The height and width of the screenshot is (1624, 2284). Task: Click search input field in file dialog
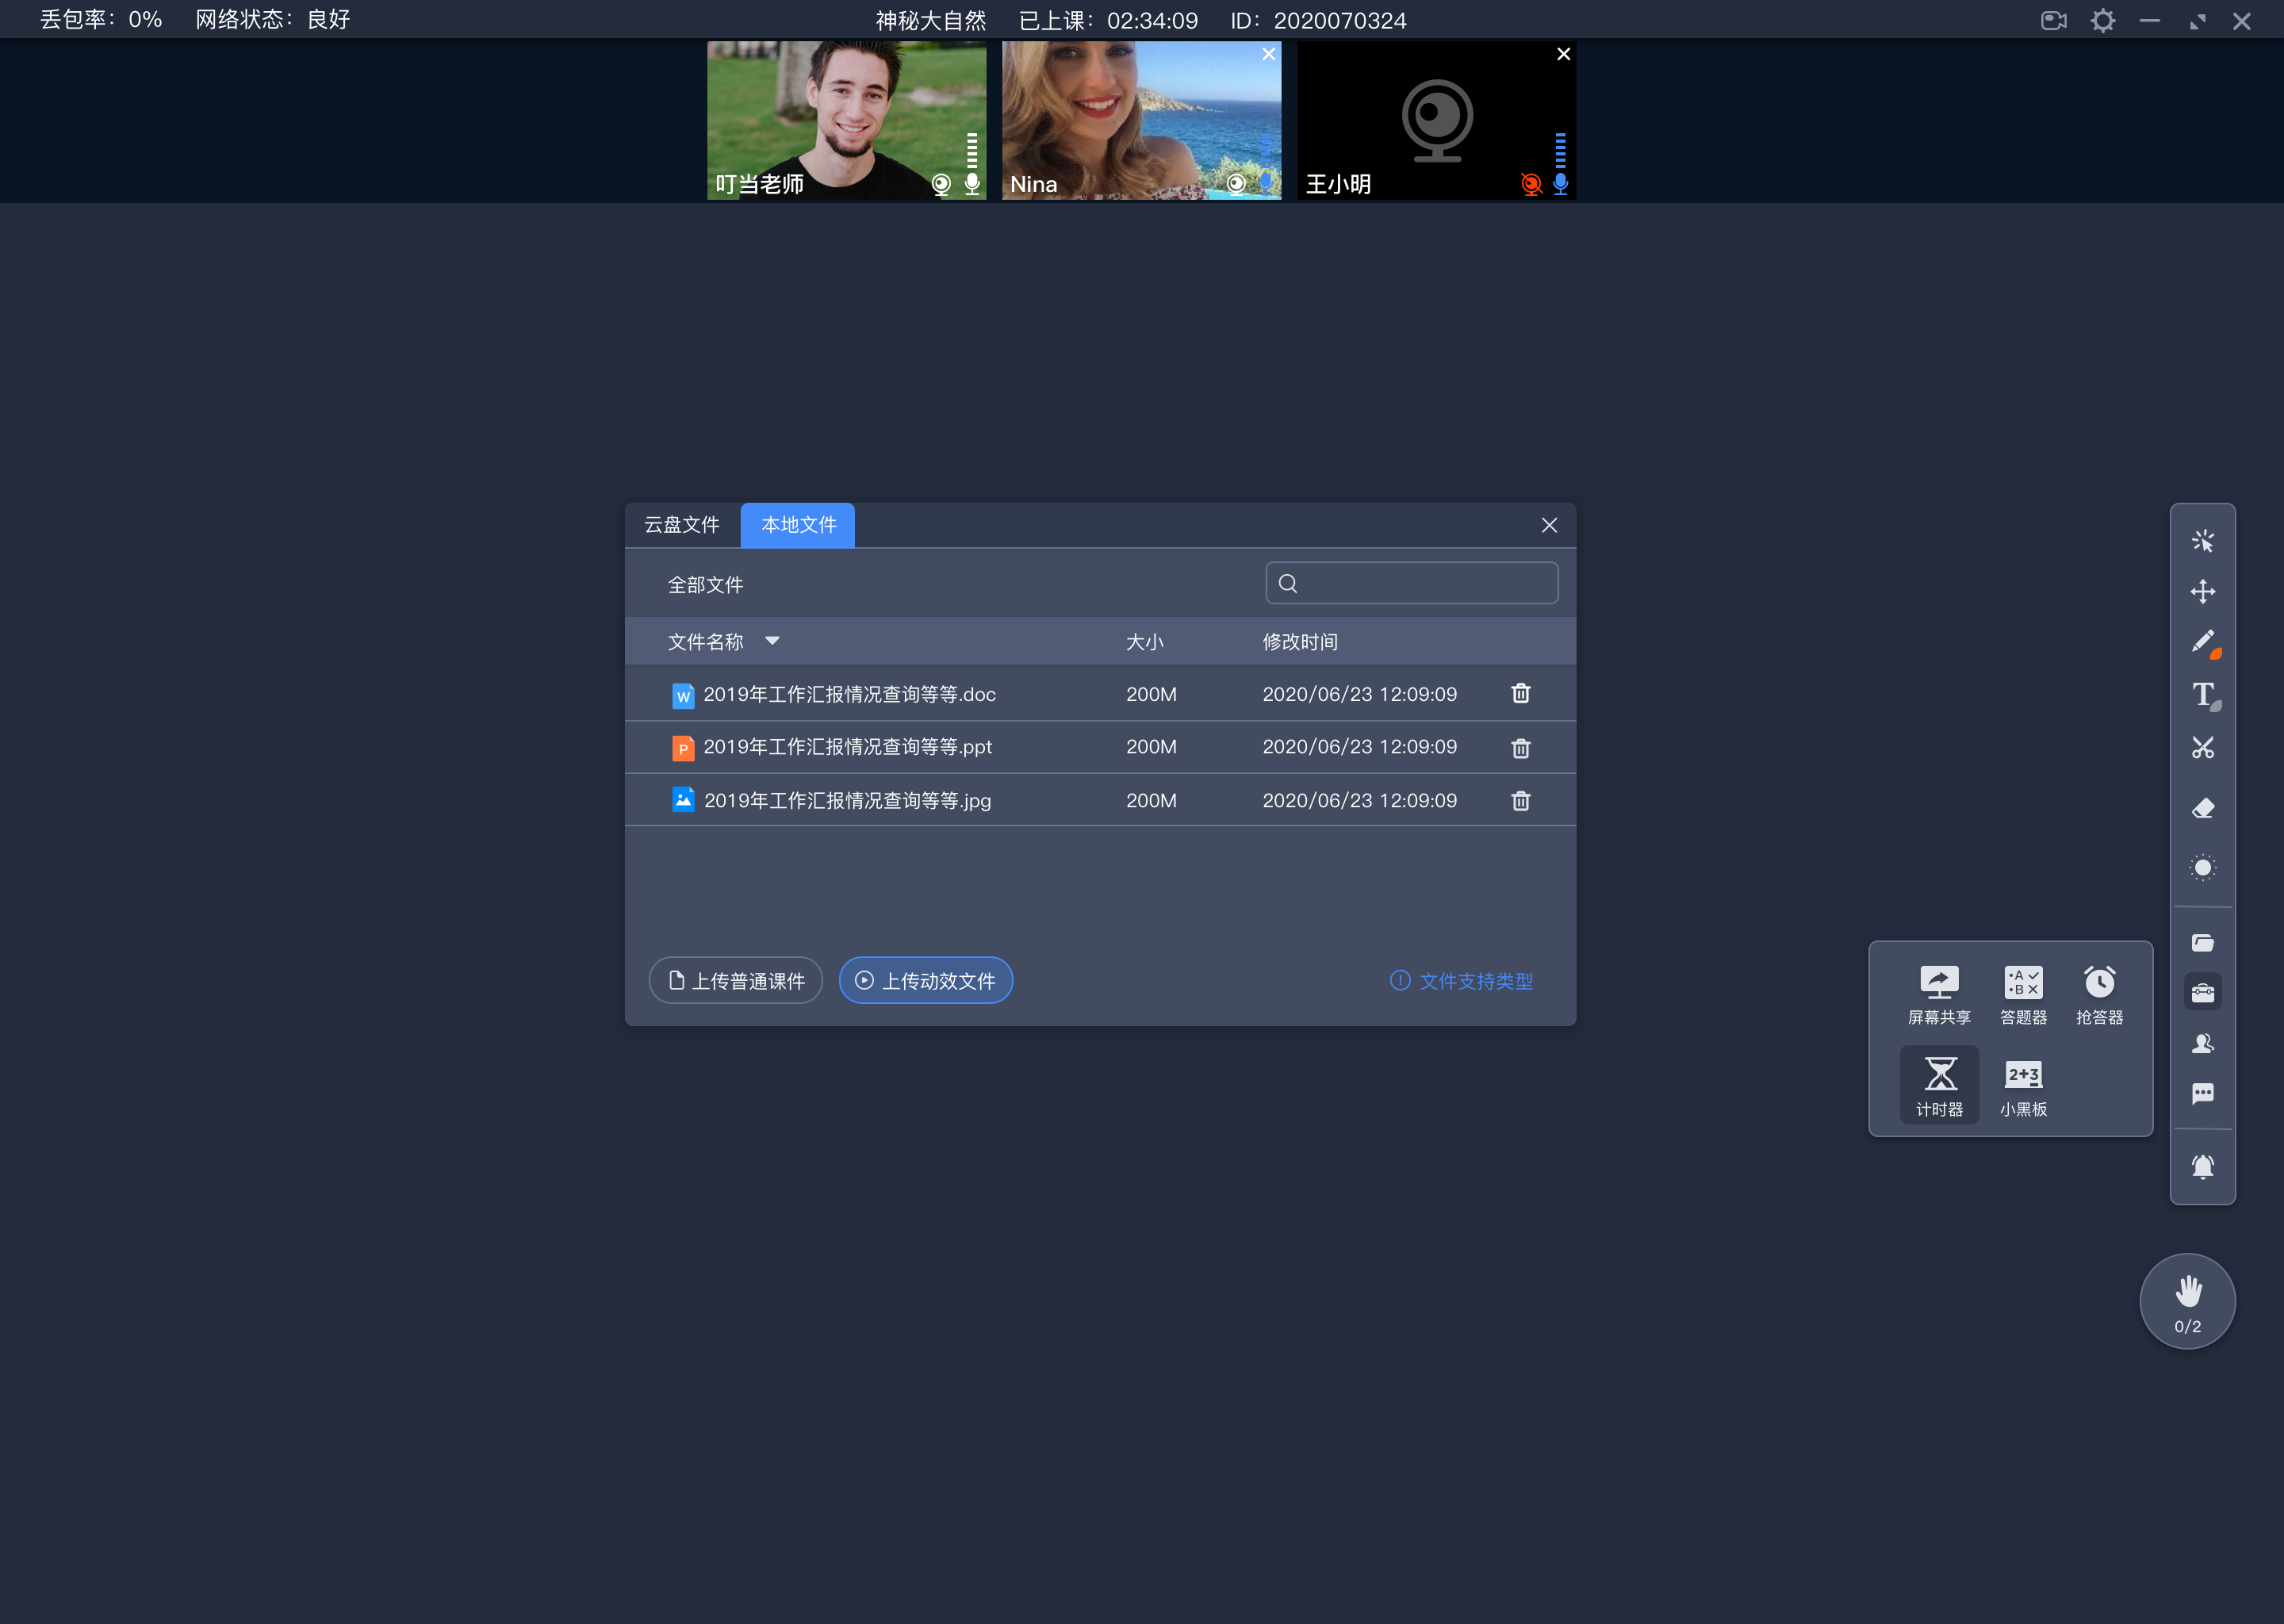[x=1412, y=582]
